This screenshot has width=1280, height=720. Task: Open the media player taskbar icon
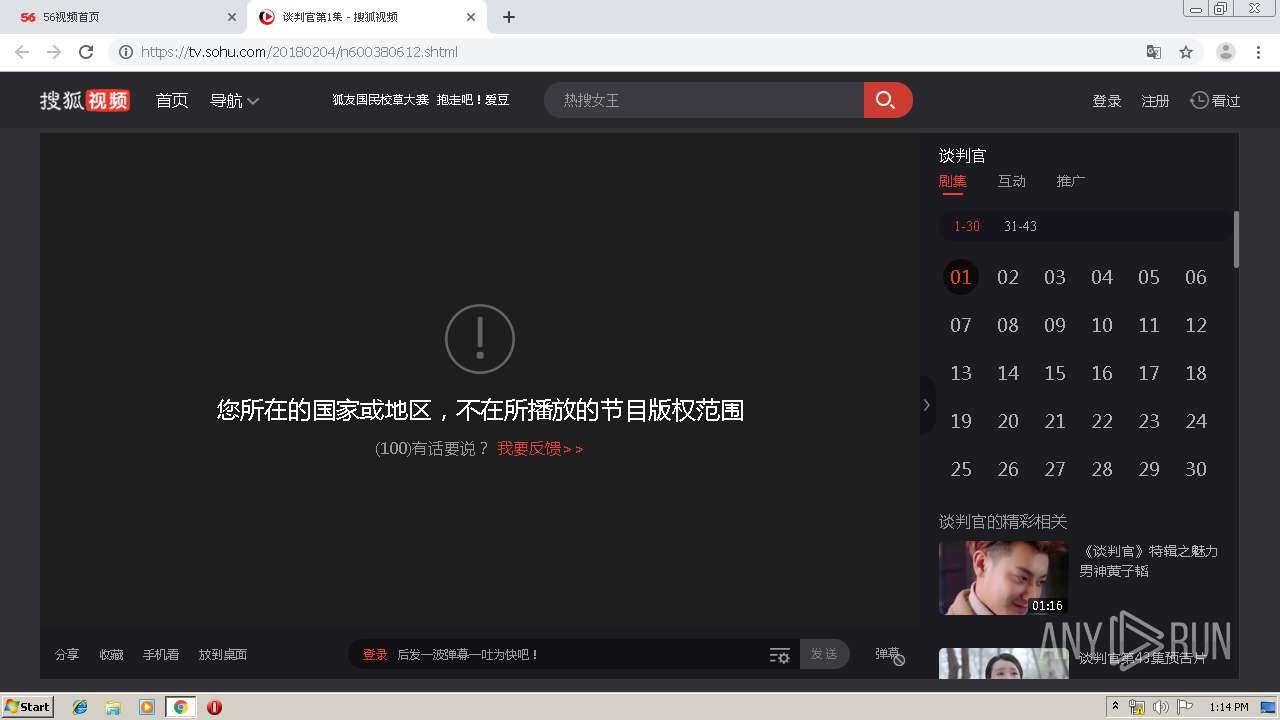point(147,707)
